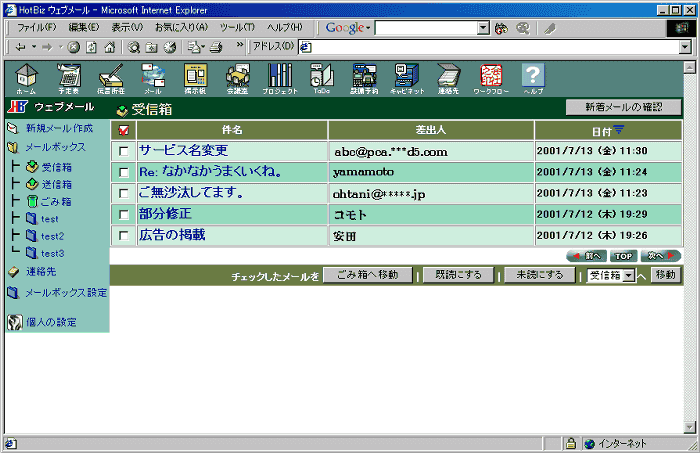Click the TOP pagination button
Viewport: 700px width, 453px height.
[x=623, y=256]
